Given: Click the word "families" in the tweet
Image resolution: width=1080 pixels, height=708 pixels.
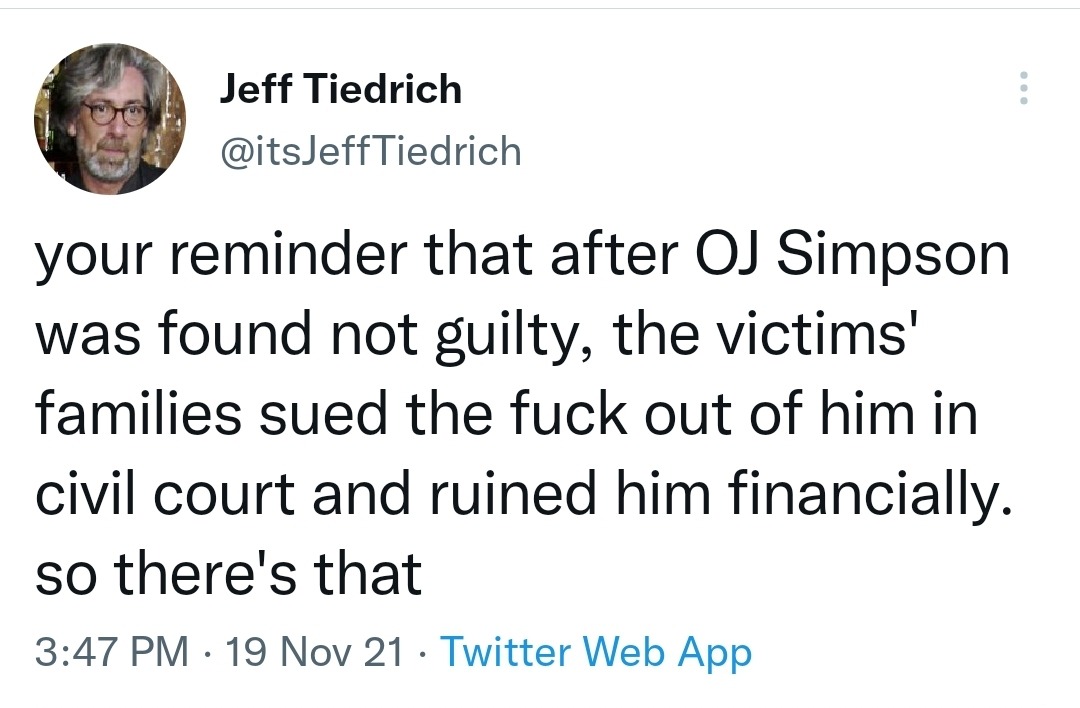Looking at the screenshot, I should coord(138,415).
